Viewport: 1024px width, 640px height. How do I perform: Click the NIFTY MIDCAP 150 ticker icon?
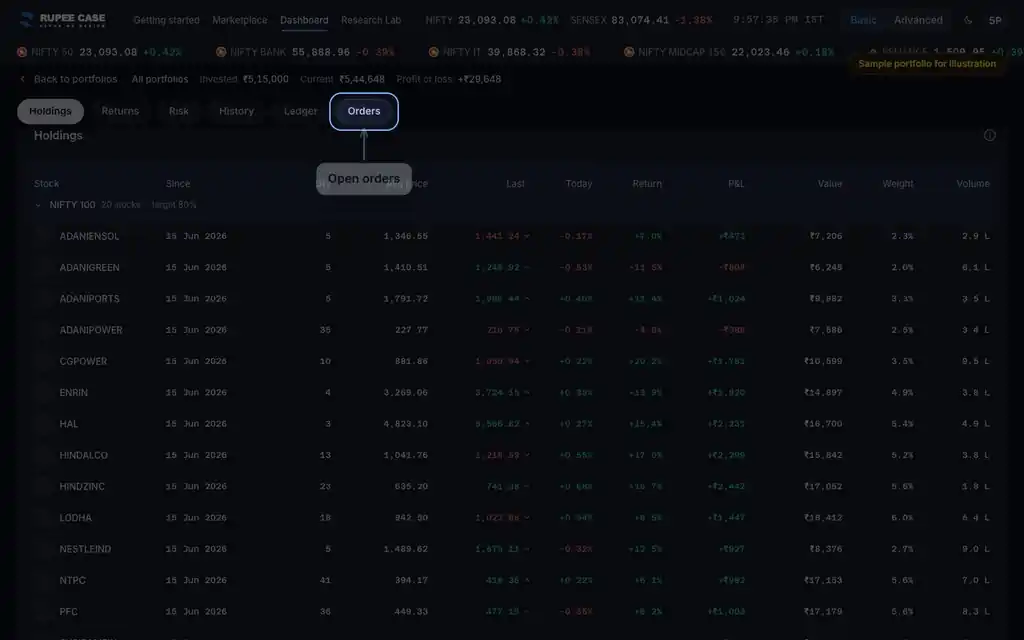[629, 52]
